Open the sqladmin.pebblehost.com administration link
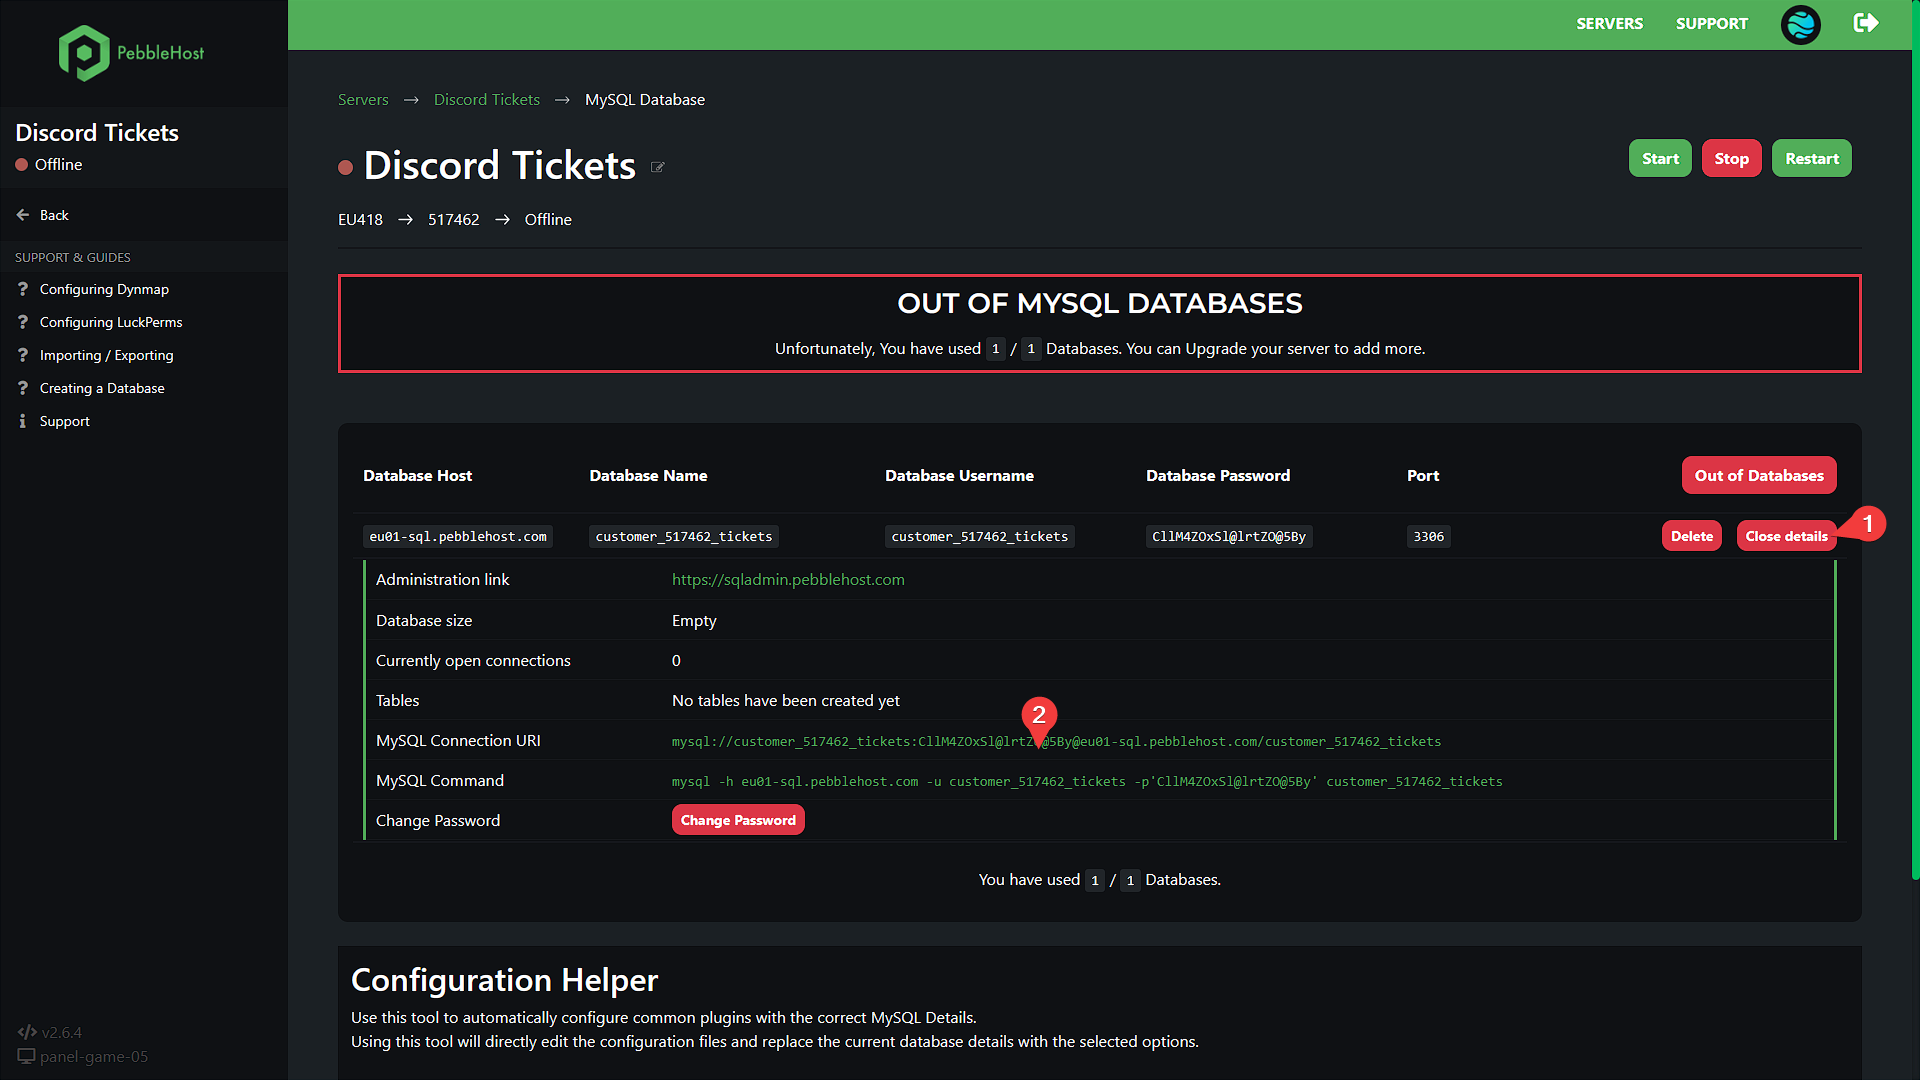 click(788, 579)
